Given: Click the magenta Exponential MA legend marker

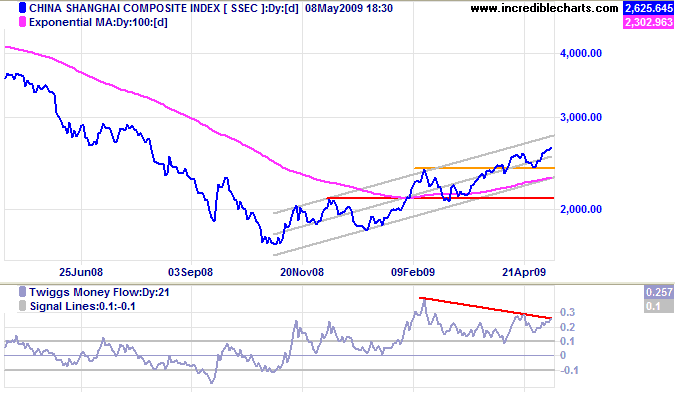Looking at the screenshot, I should click(x=22, y=22).
